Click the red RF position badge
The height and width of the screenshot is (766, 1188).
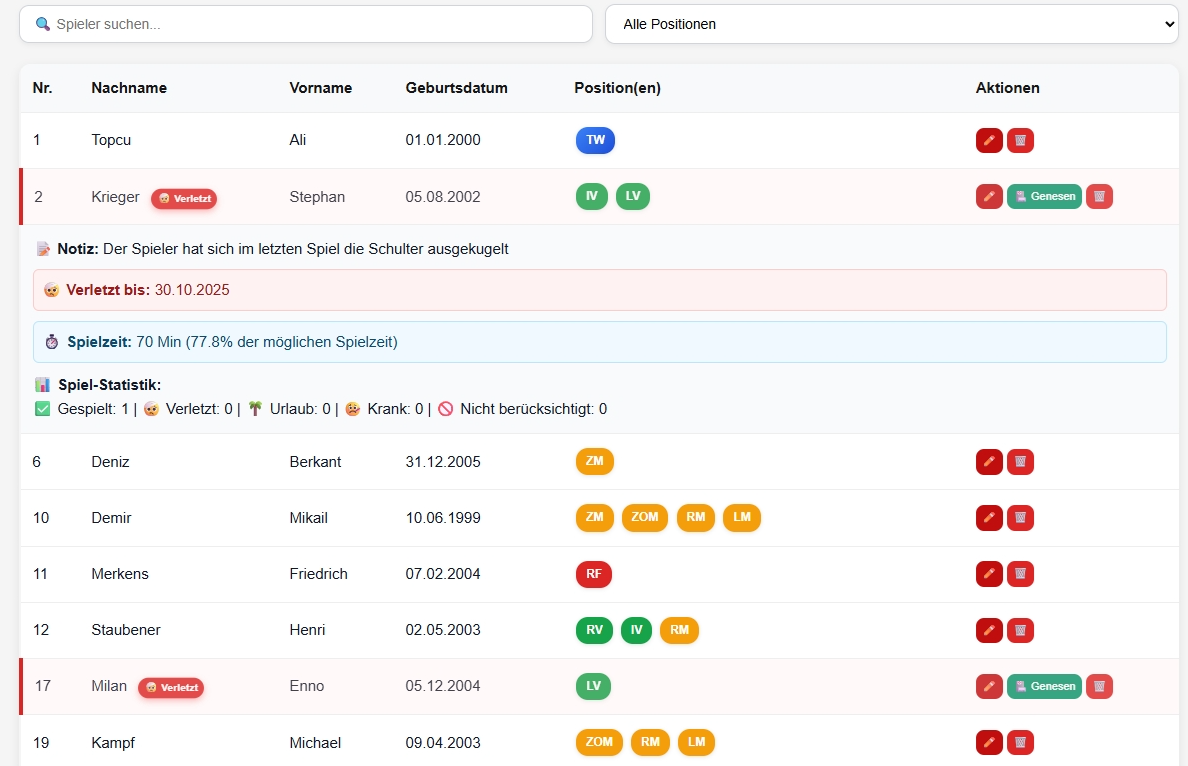pyautogui.click(x=593, y=574)
